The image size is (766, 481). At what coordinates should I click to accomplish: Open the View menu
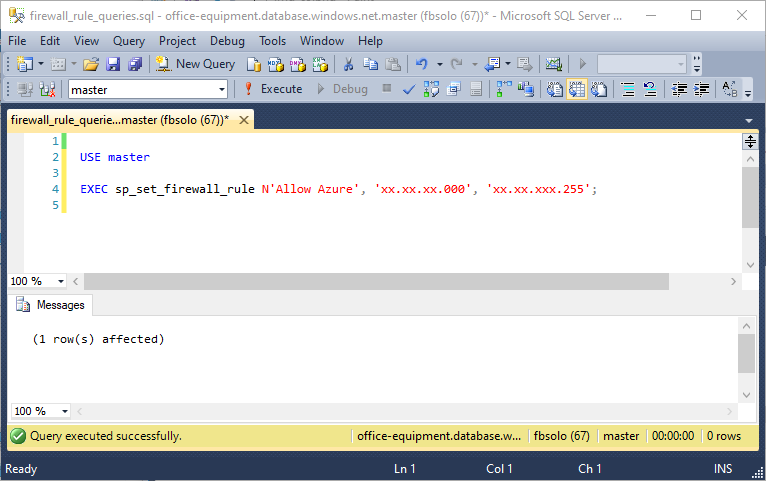point(86,41)
